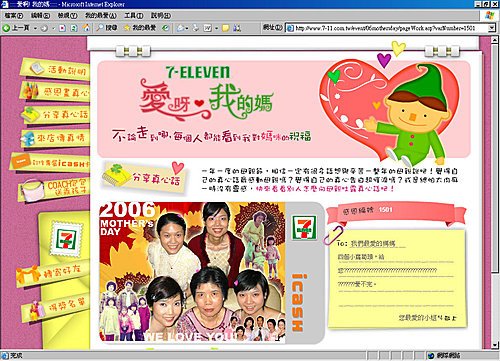Open the 檔案(F) File menu
The width and height of the screenshot is (500, 361).
click(x=14, y=15)
